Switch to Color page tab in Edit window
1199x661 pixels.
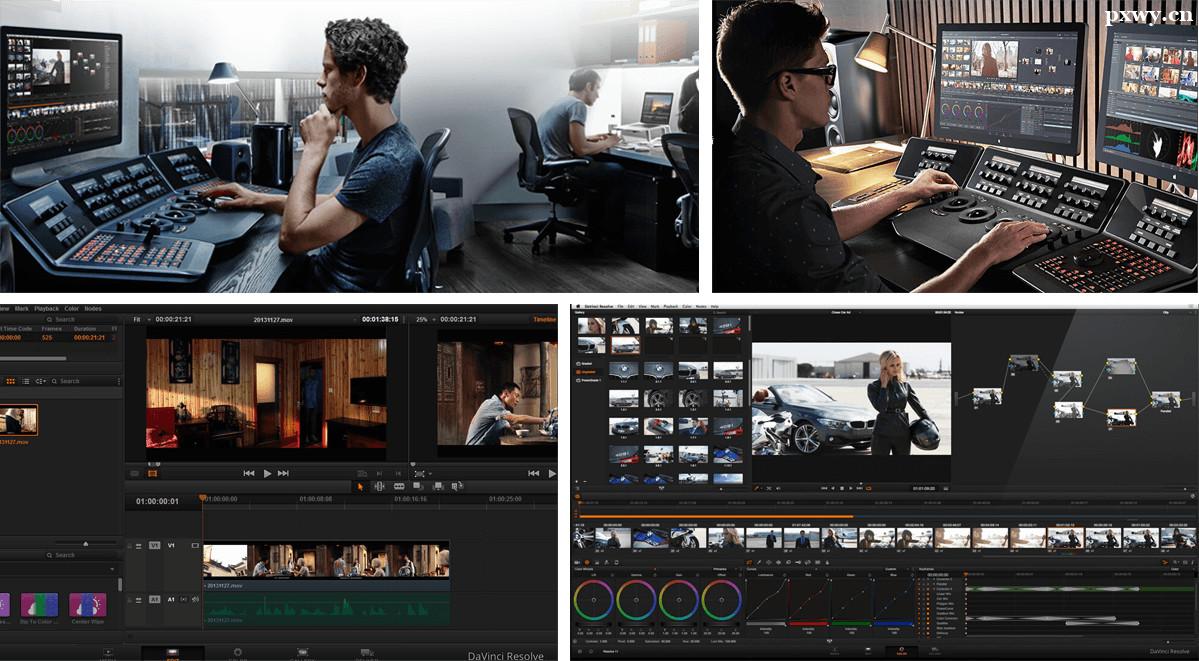[x=237, y=653]
